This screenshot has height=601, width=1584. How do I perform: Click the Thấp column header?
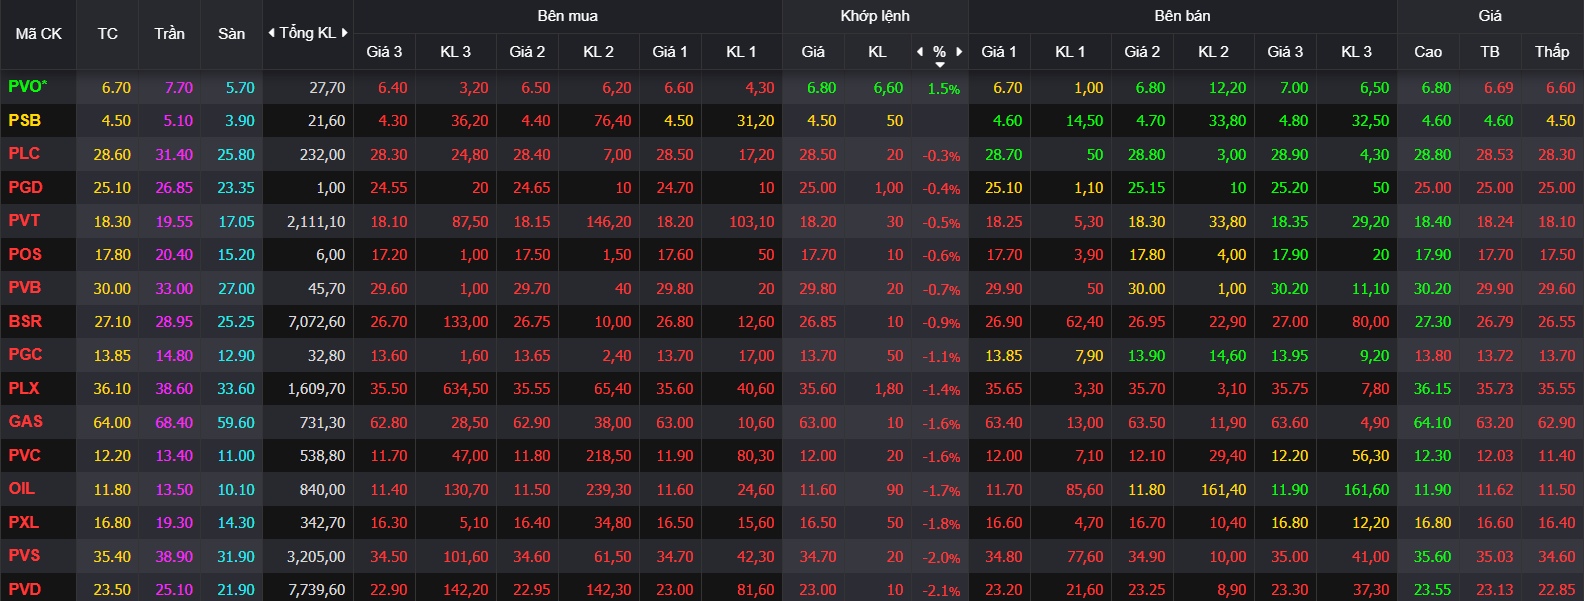[x=1552, y=52]
